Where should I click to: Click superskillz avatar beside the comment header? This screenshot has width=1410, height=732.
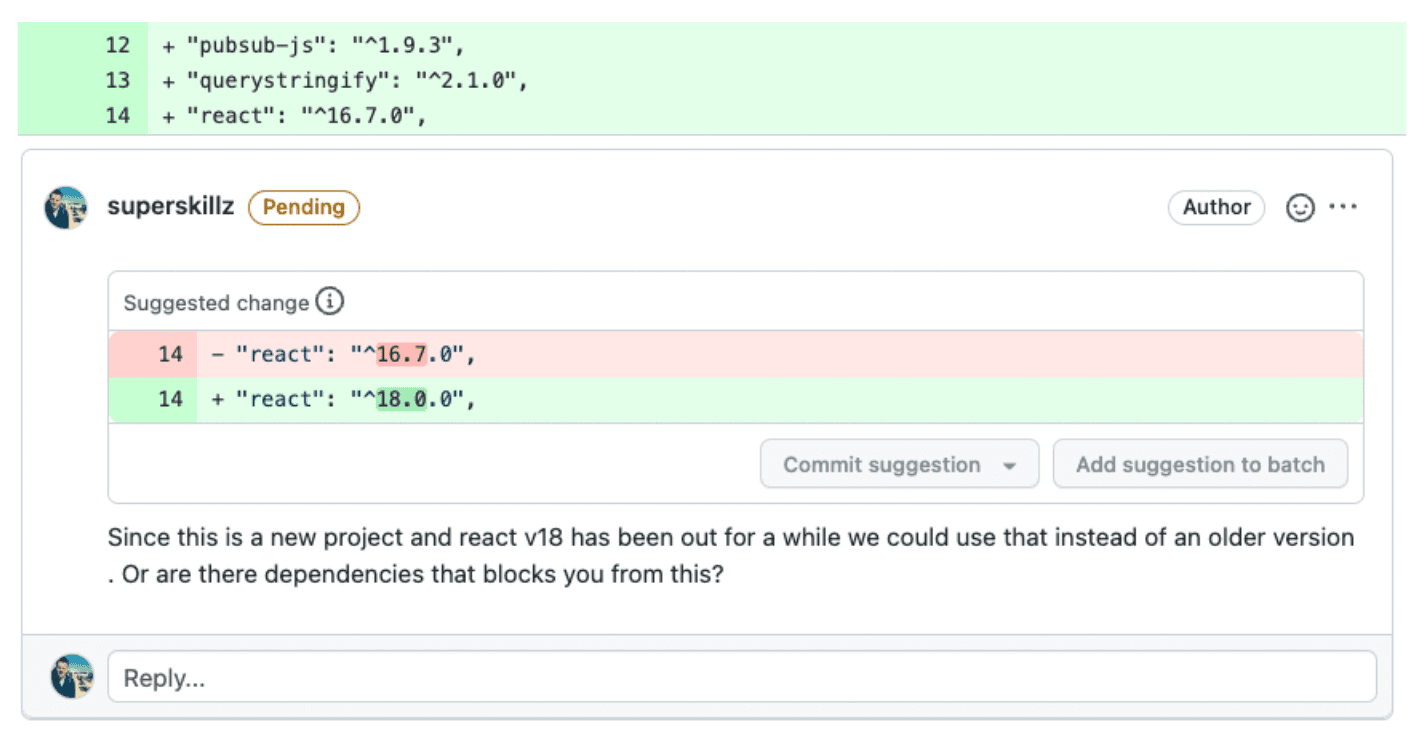pyautogui.click(x=66, y=207)
